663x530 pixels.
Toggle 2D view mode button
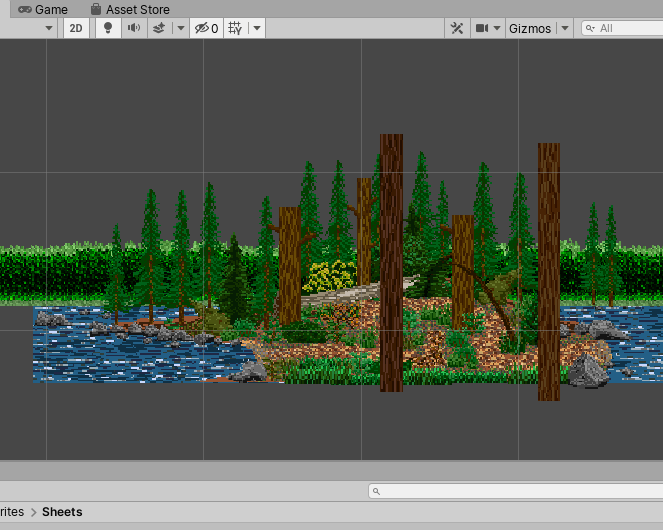(x=76, y=28)
